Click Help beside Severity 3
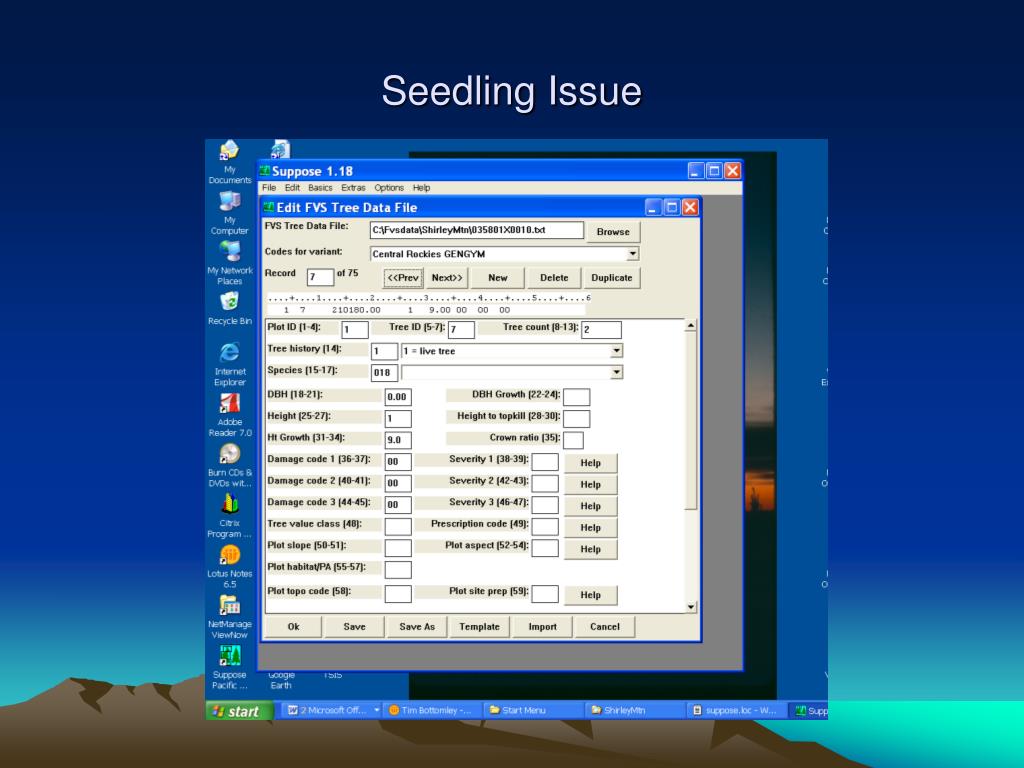This screenshot has width=1024, height=768. 590,506
